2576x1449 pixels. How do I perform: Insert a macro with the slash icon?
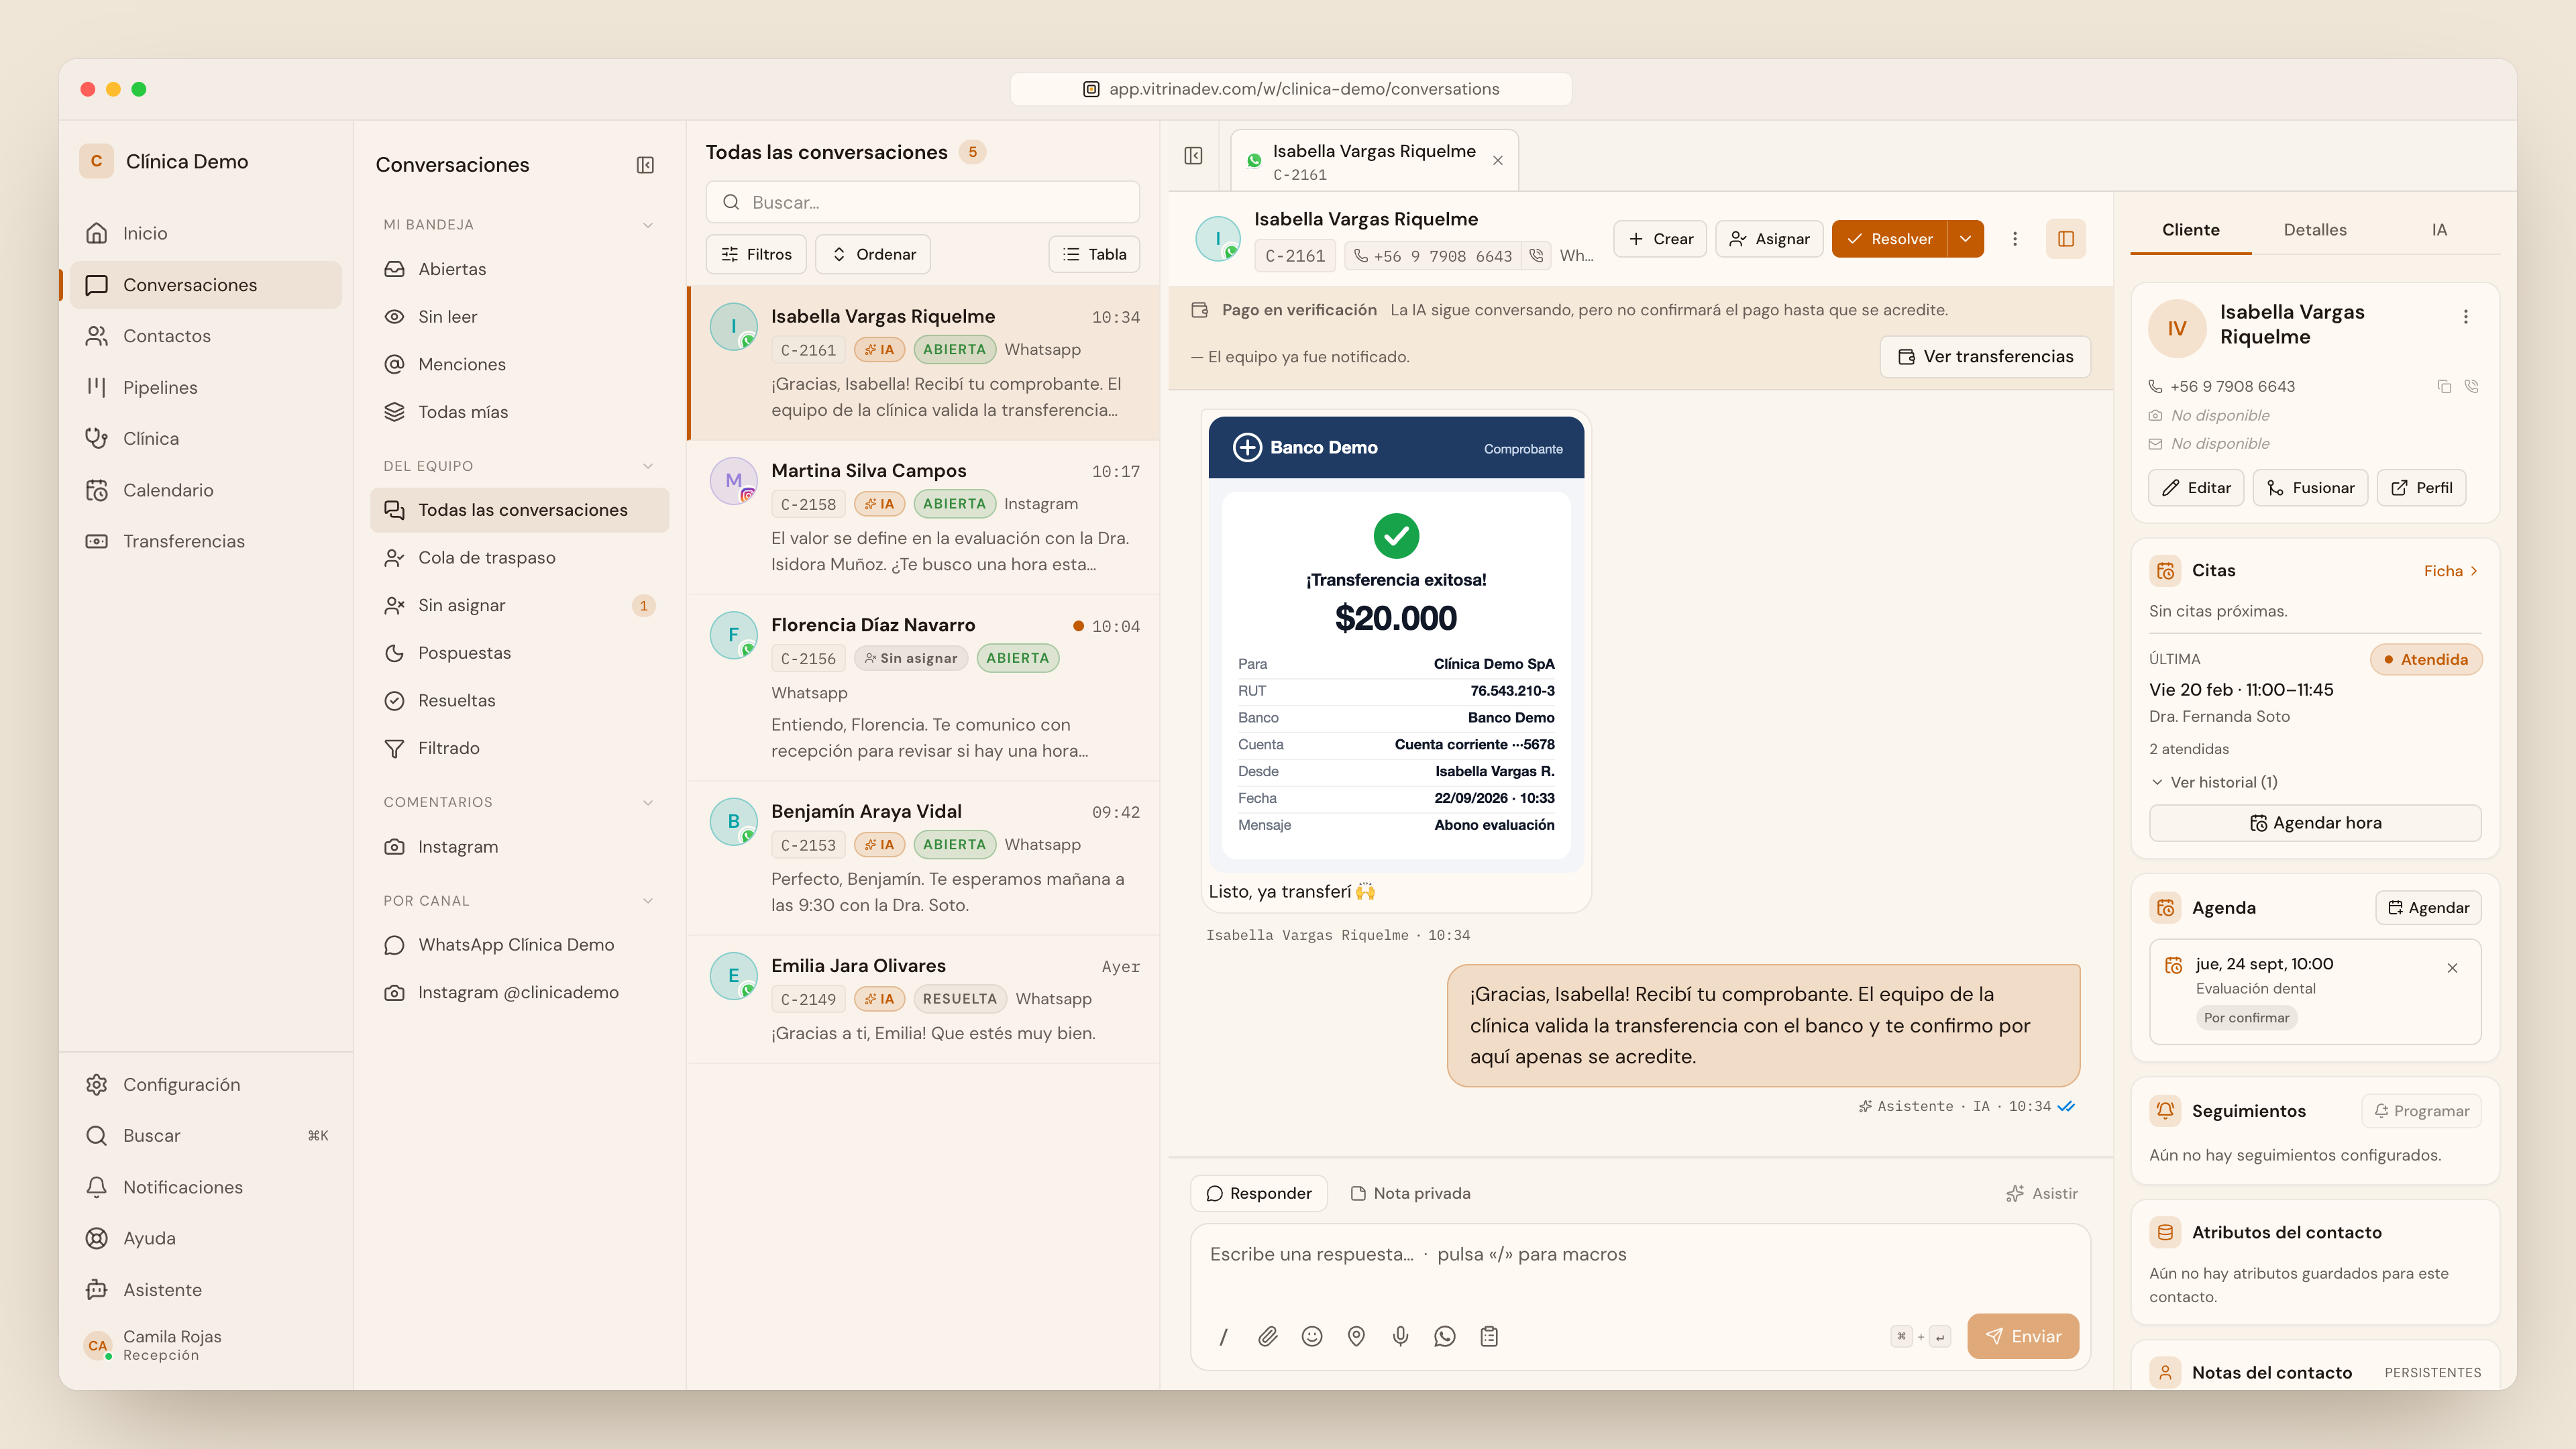[1223, 1336]
